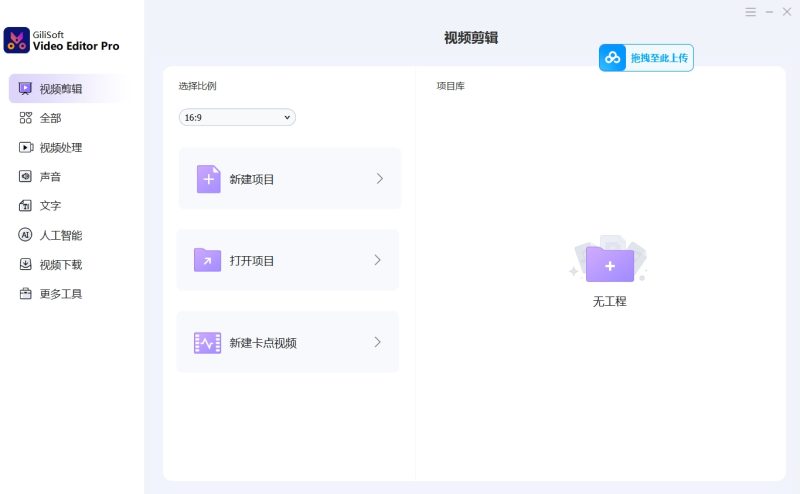Close the application window

coord(787,12)
